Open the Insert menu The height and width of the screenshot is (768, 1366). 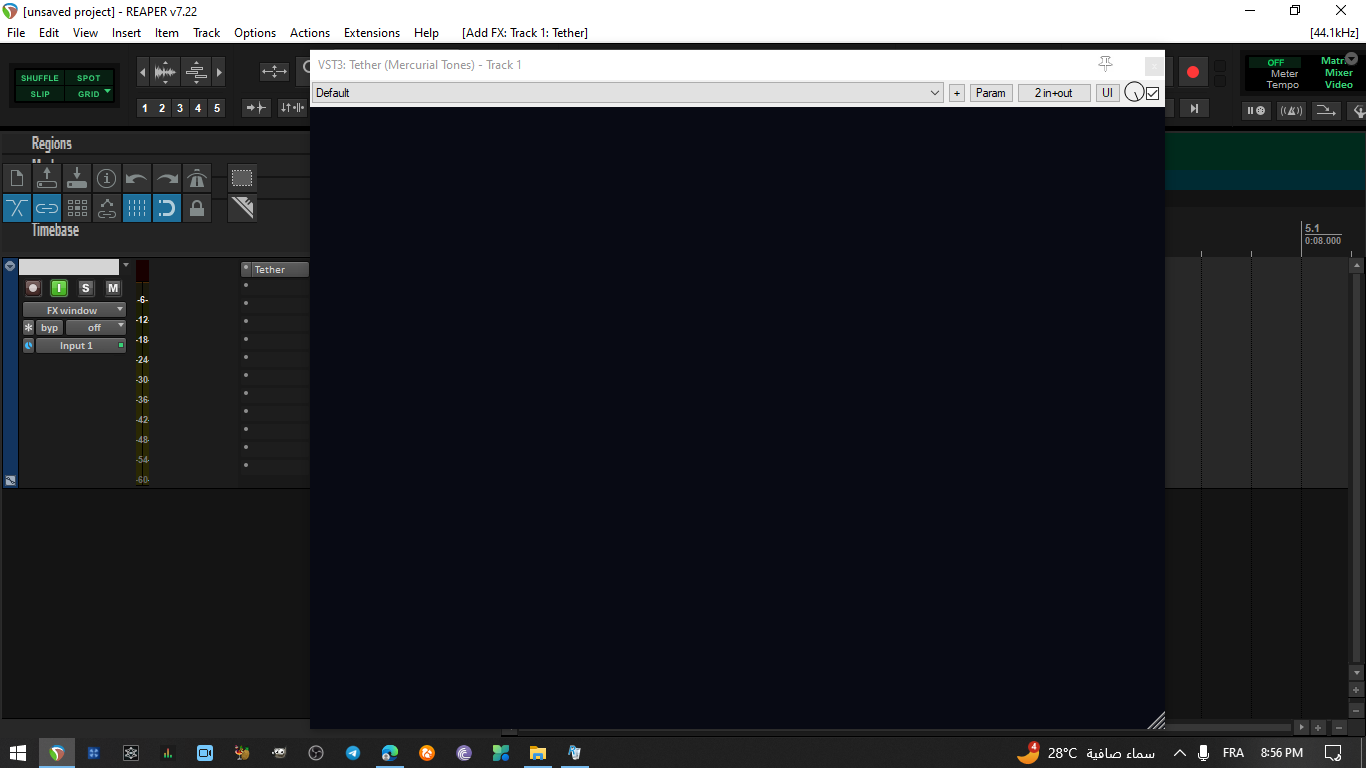click(x=127, y=33)
